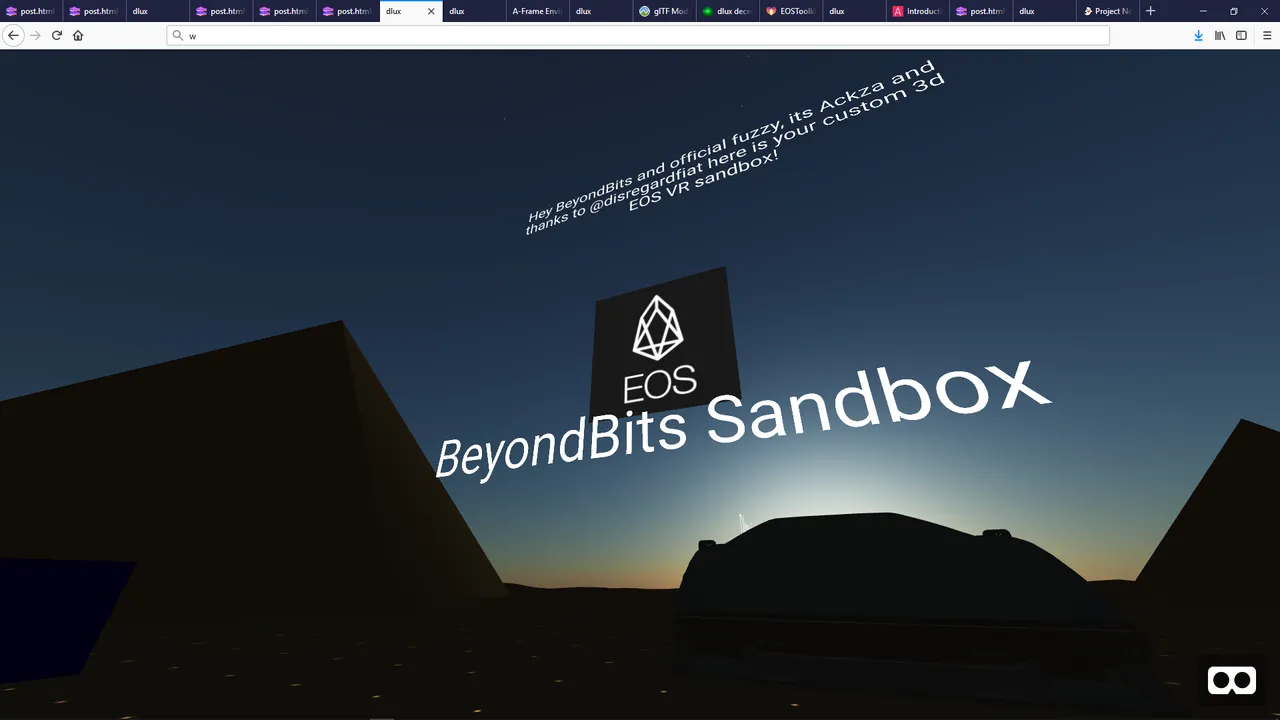
Task: Open the browser home page
Action: pyautogui.click(x=78, y=35)
